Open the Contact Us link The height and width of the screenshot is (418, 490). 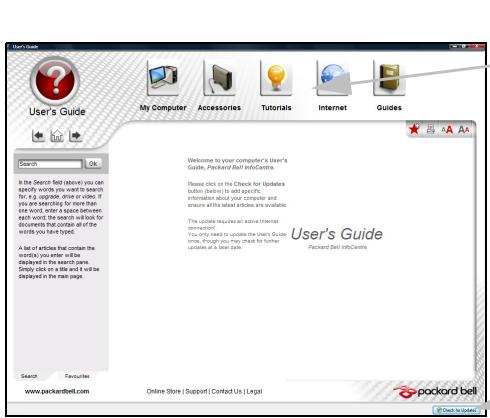pos(227,391)
